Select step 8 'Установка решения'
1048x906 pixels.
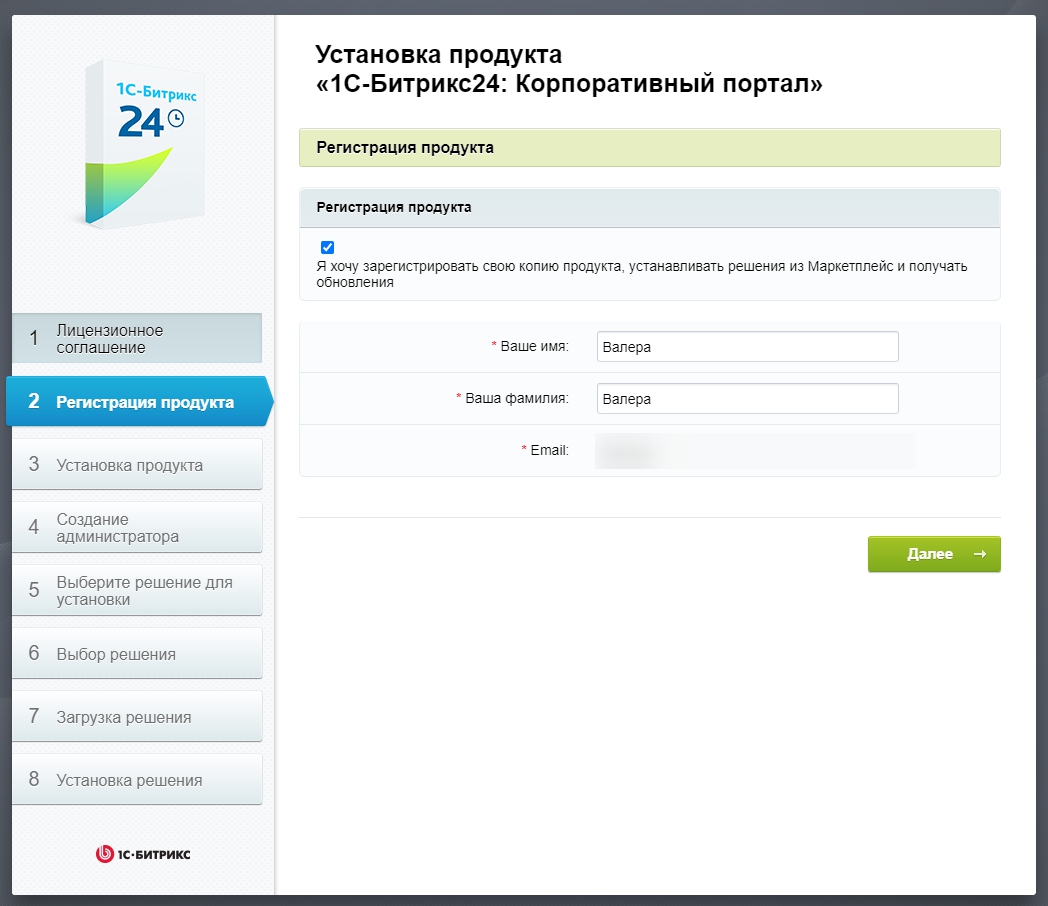pyautogui.click(x=137, y=779)
